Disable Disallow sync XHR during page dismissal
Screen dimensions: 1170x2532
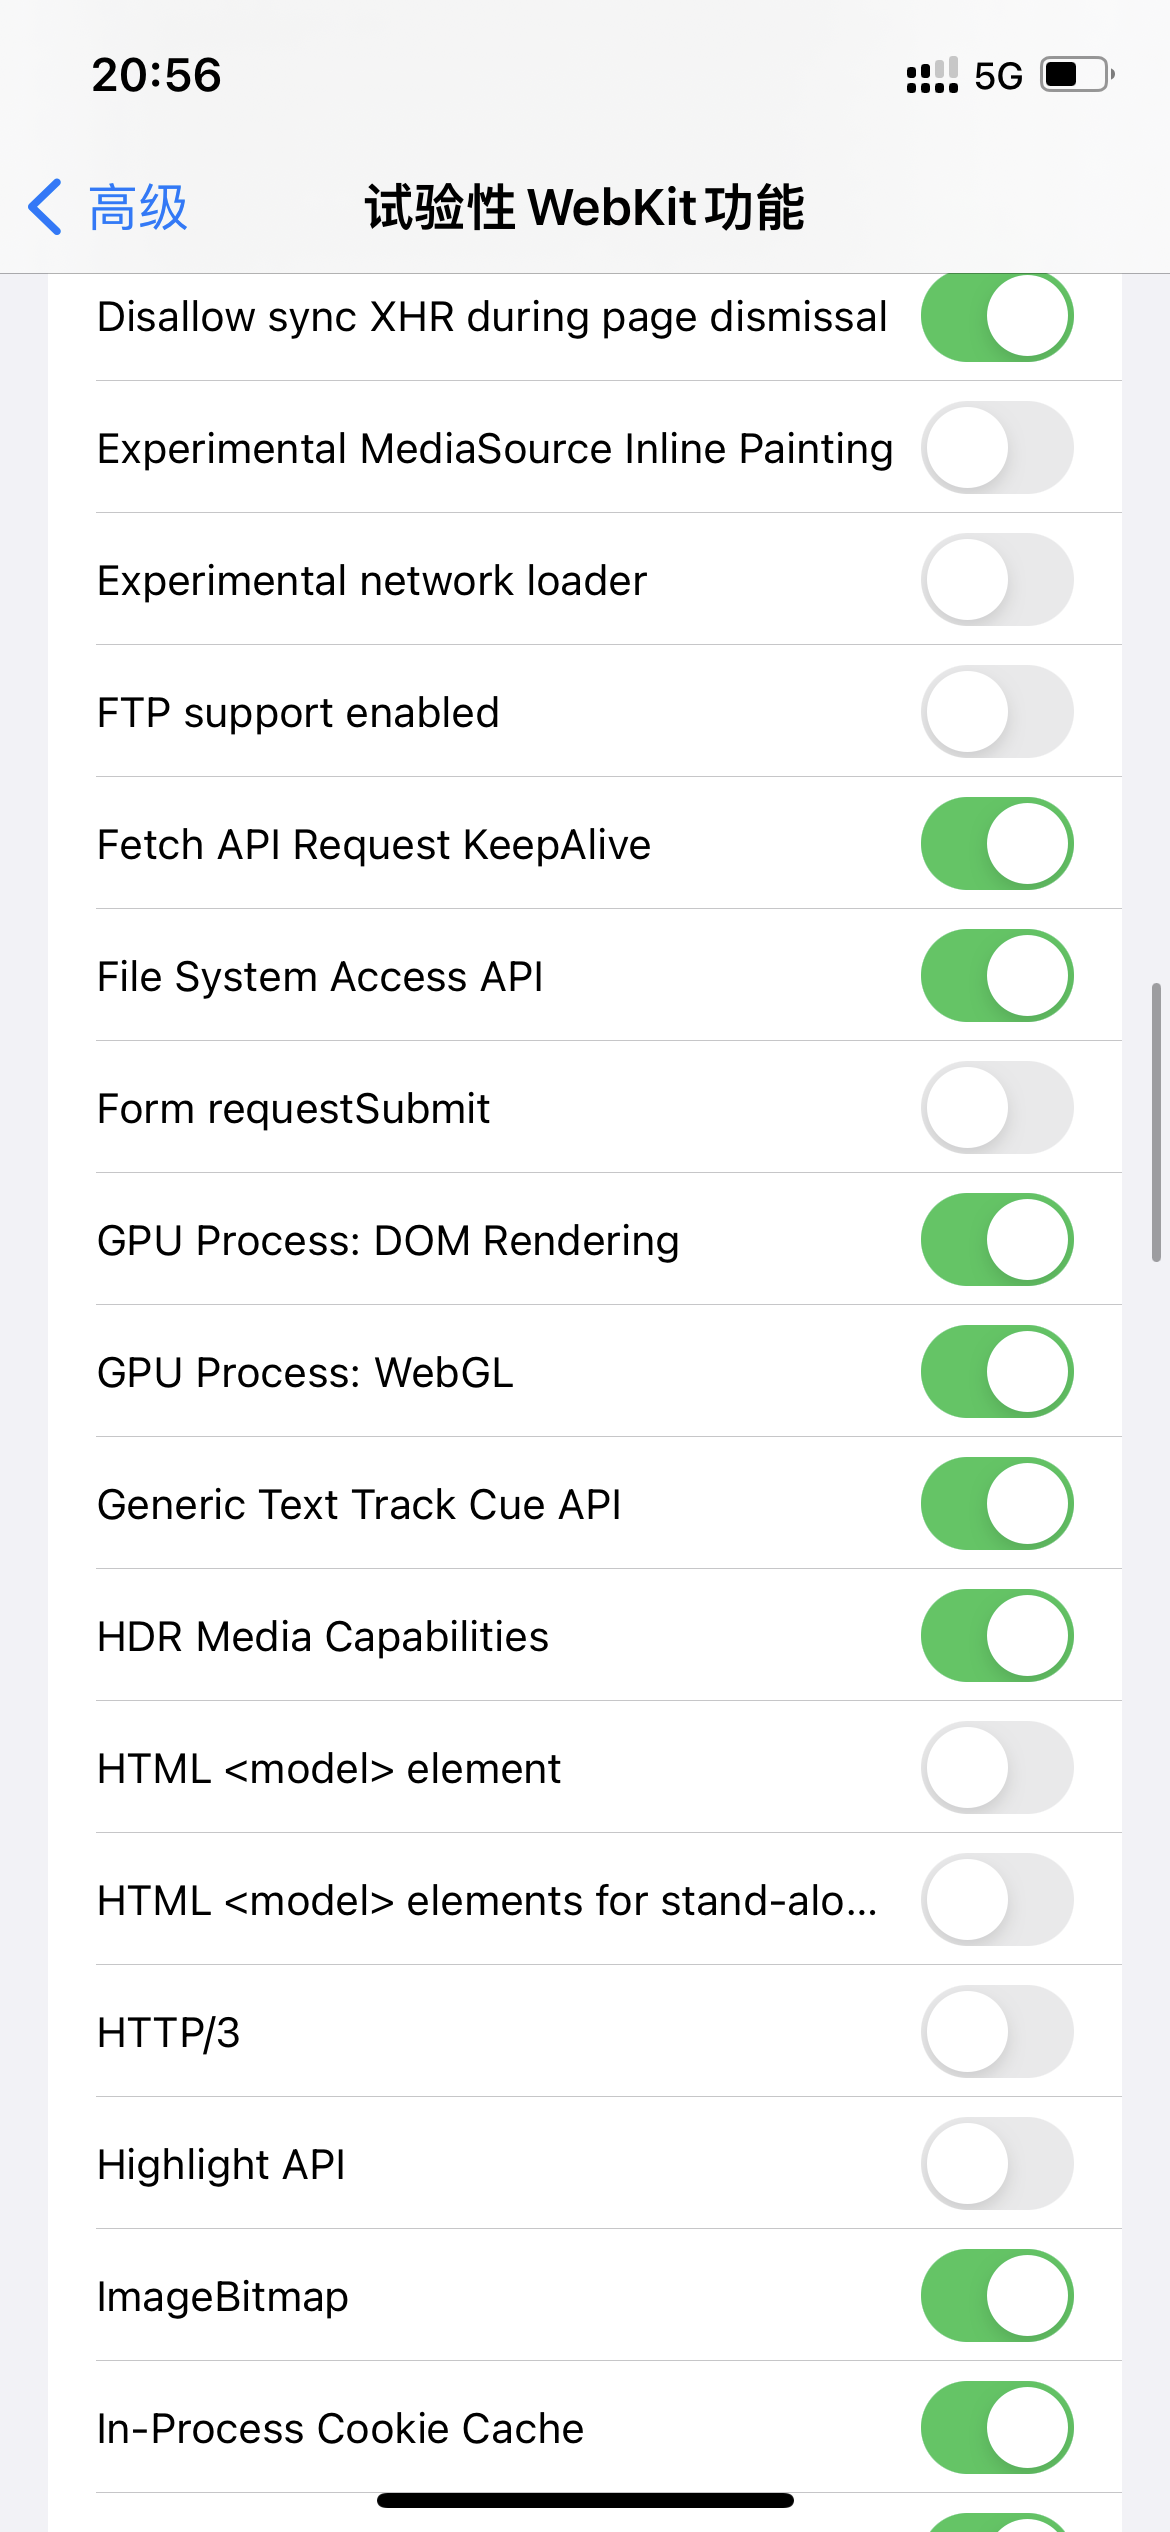pos(996,316)
